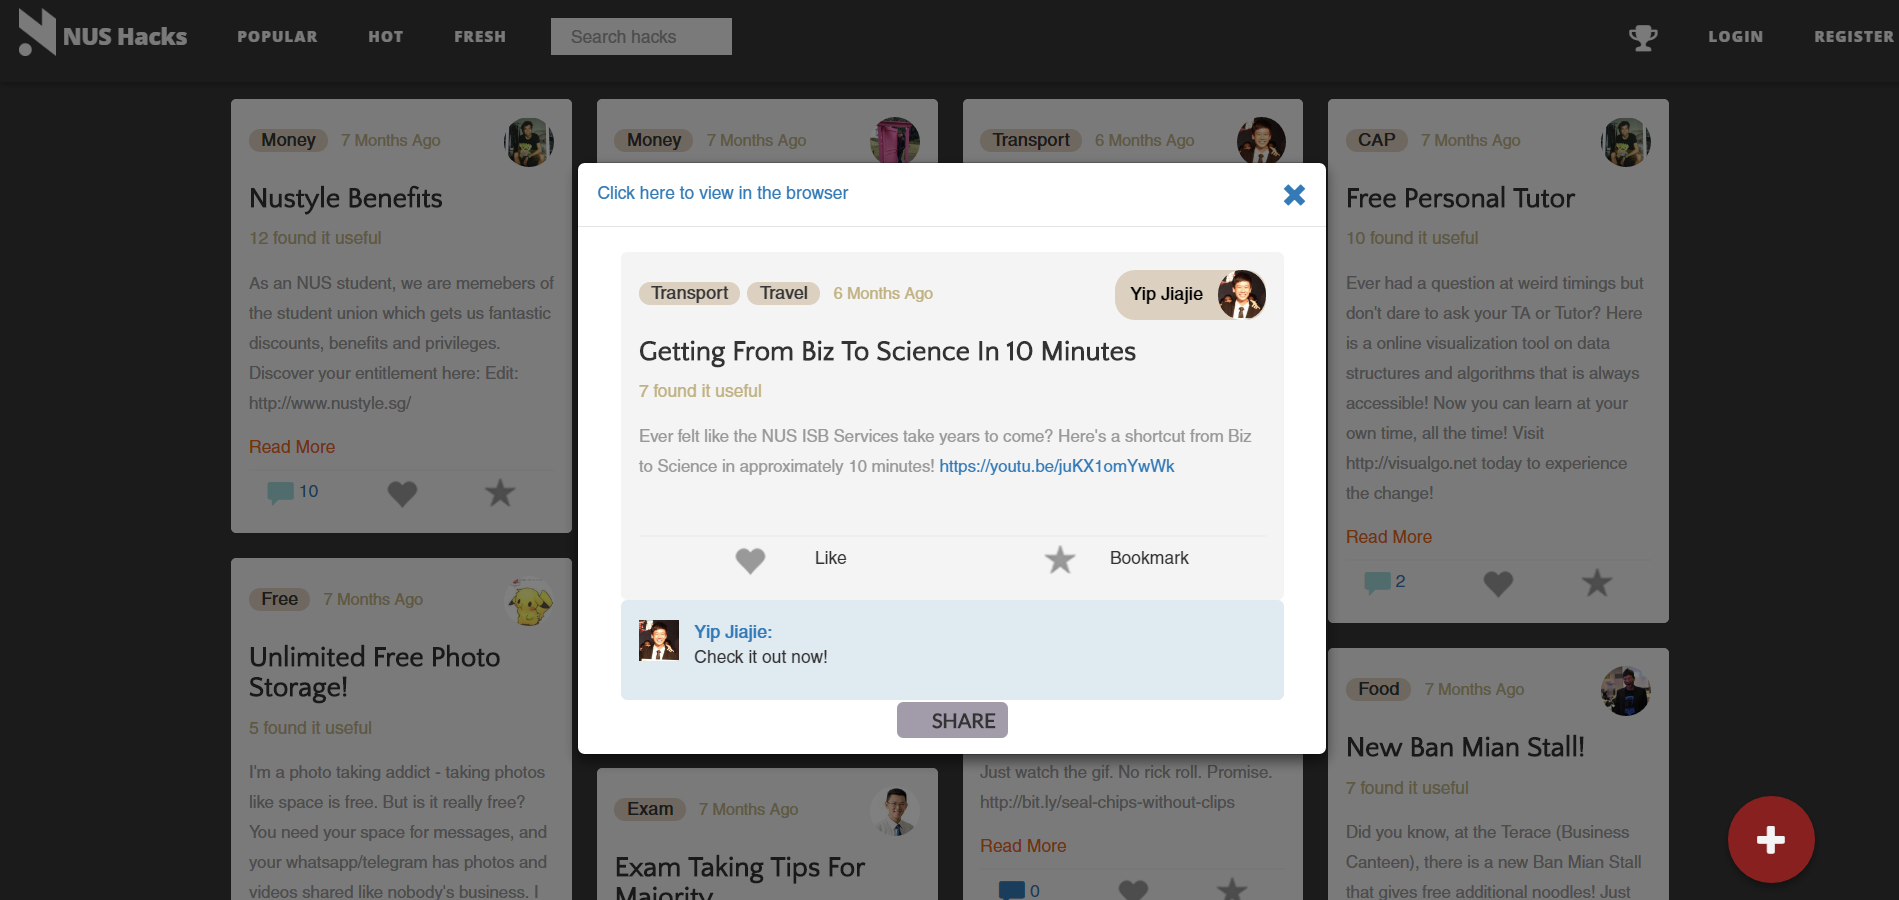Toggle heart on Nustyle Benefits card
This screenshot has width=1899, height=900.
(x=402, y=493)
